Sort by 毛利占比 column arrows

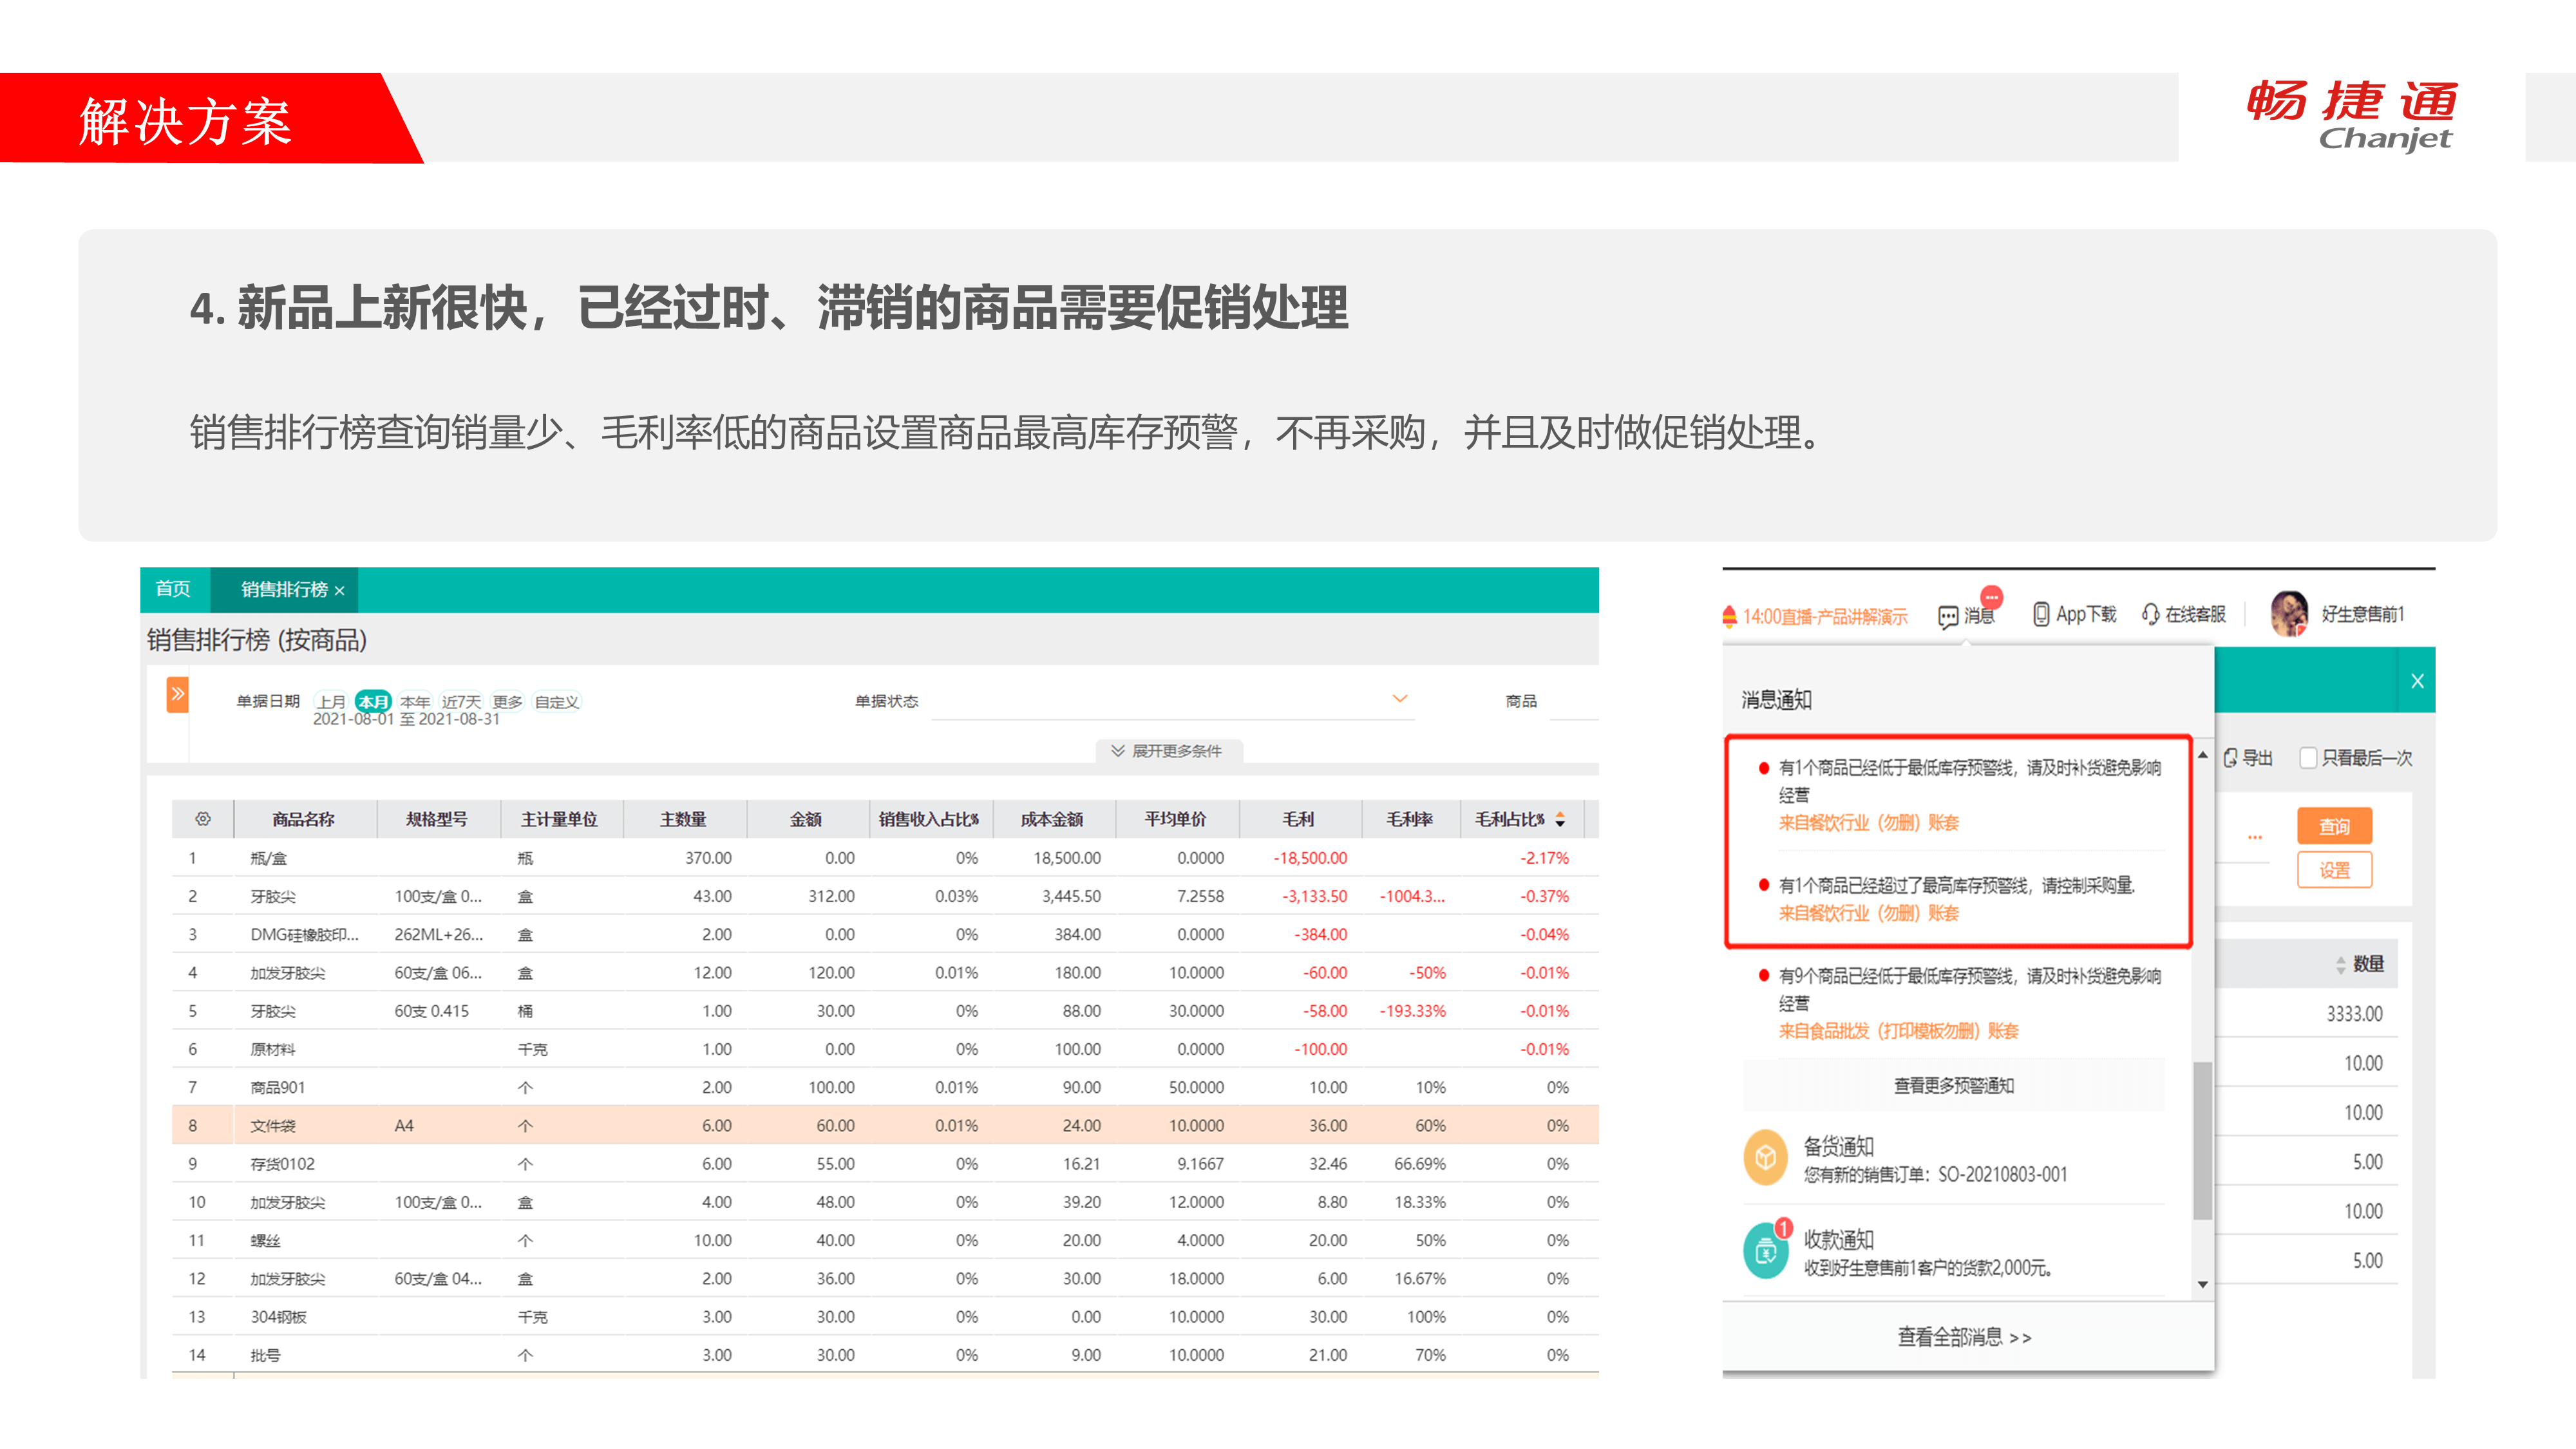pyautogui.click(x=1560, y=820)
